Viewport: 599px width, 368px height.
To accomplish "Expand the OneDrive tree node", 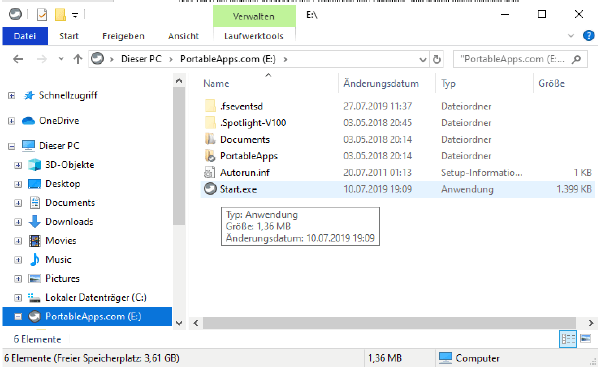I will pyautogui.click(x=11, y=121).
